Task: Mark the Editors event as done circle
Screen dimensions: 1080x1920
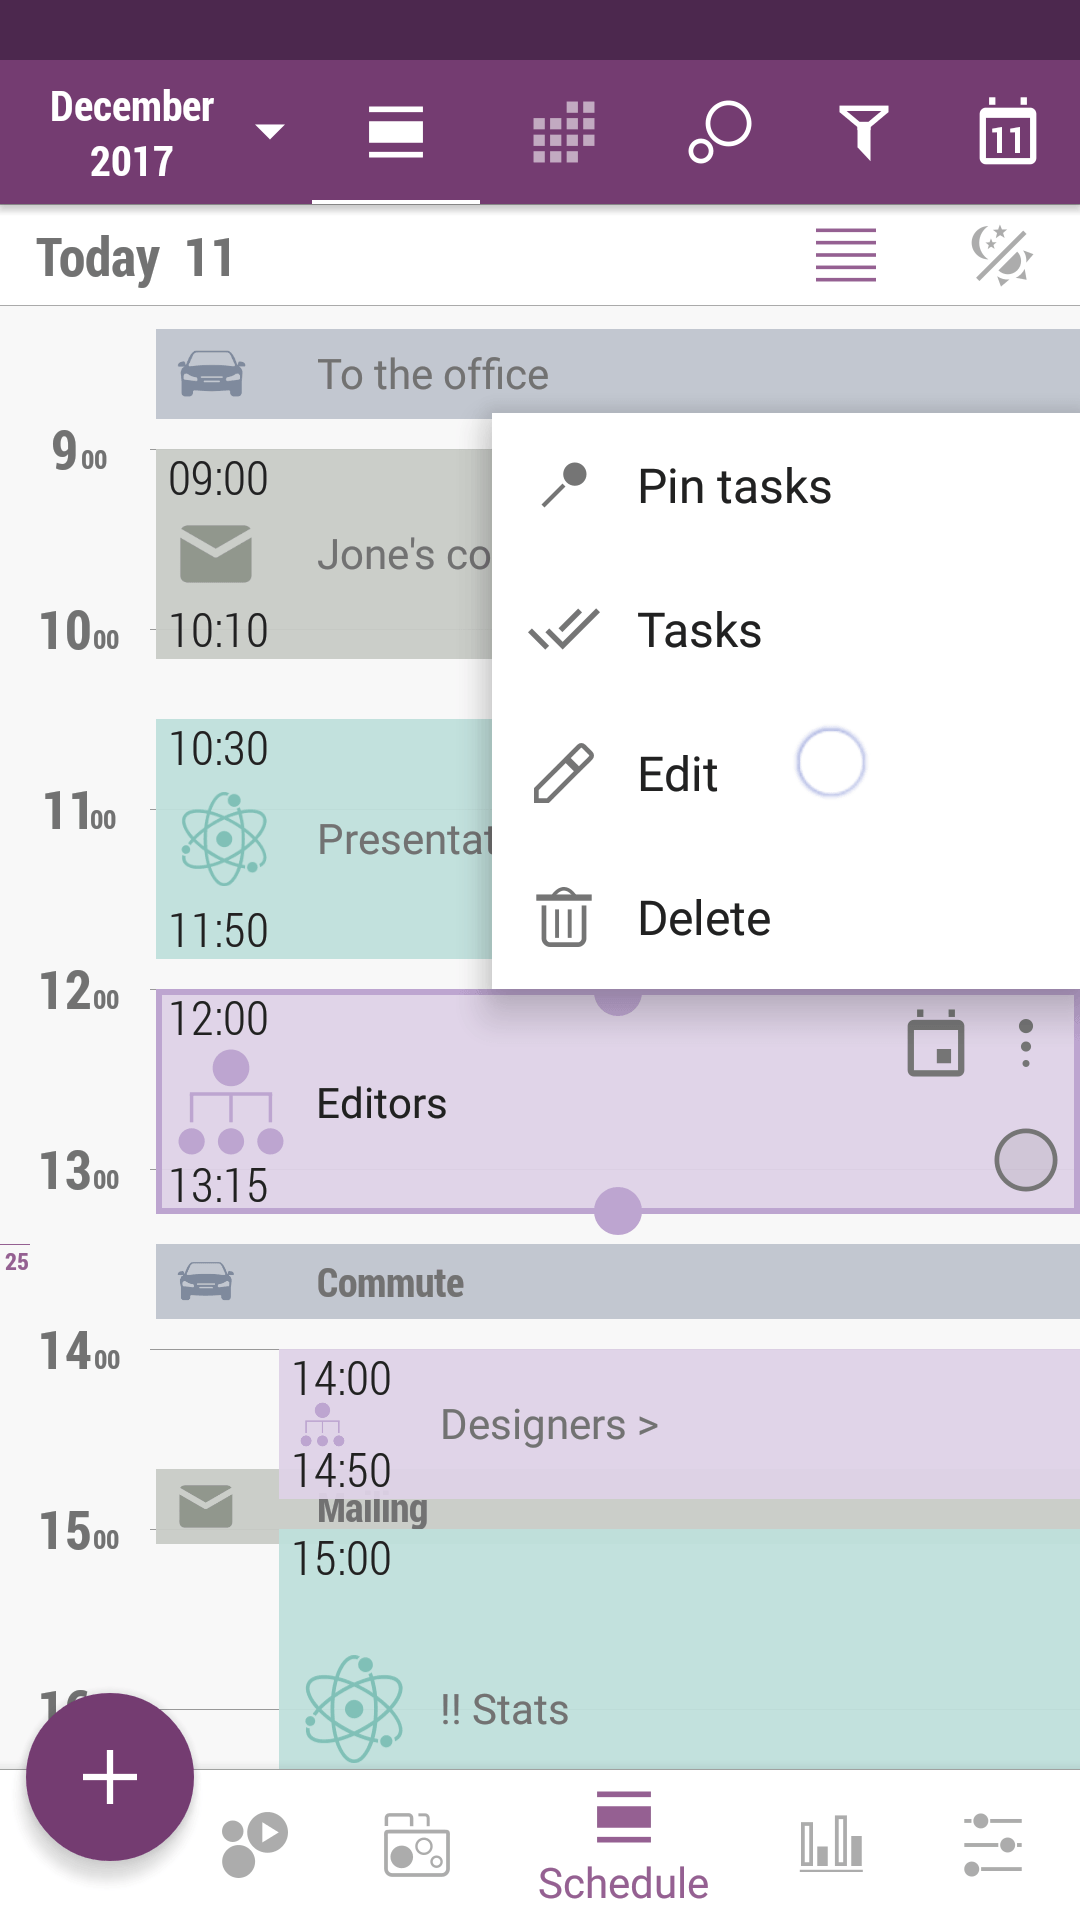Action: (x=1025, y=1160)
